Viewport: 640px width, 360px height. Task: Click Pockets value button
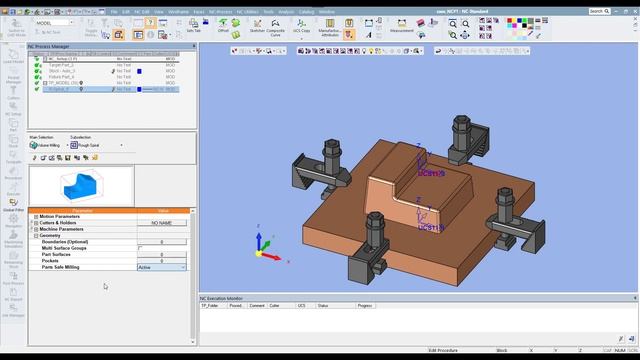point(162,260)
